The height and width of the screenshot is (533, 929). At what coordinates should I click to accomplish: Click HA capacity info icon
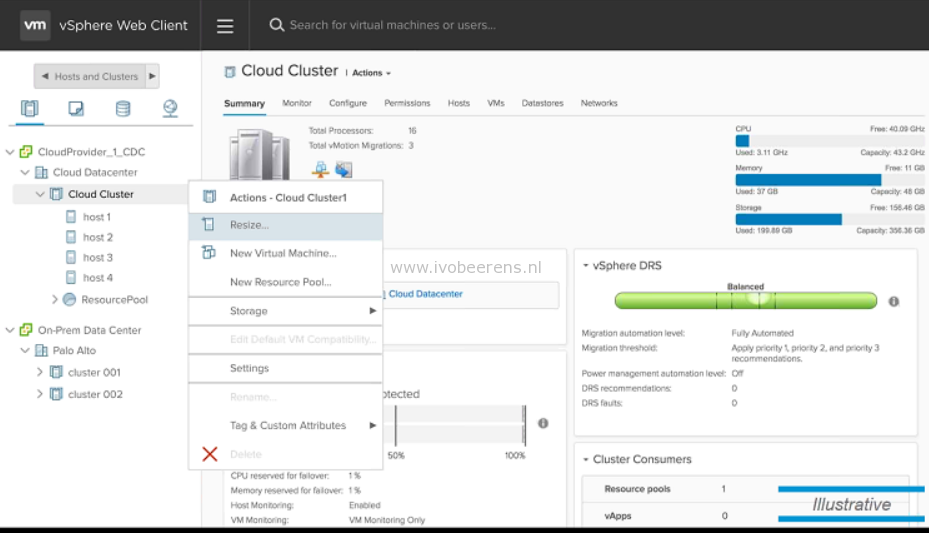click(543, 423)
